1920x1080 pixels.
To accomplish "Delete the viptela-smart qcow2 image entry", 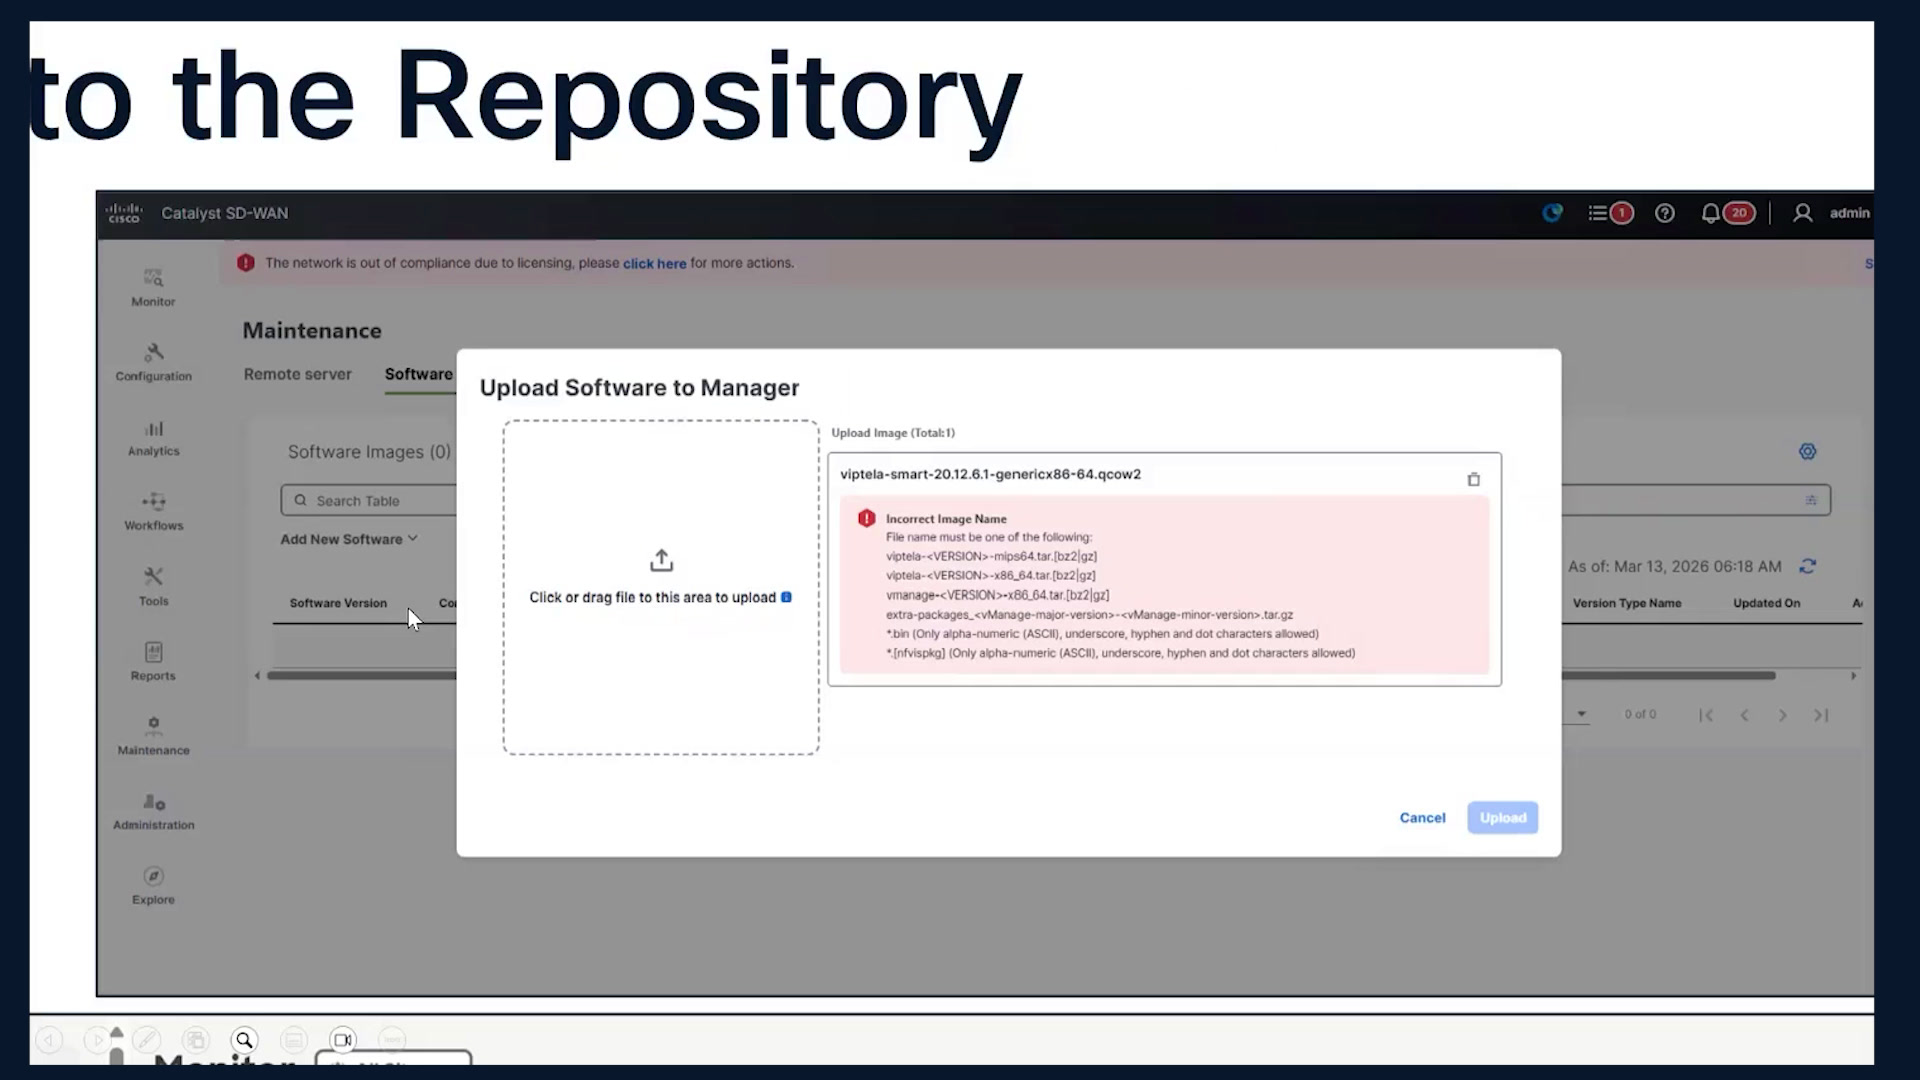I will click(x=1473, y=480).
